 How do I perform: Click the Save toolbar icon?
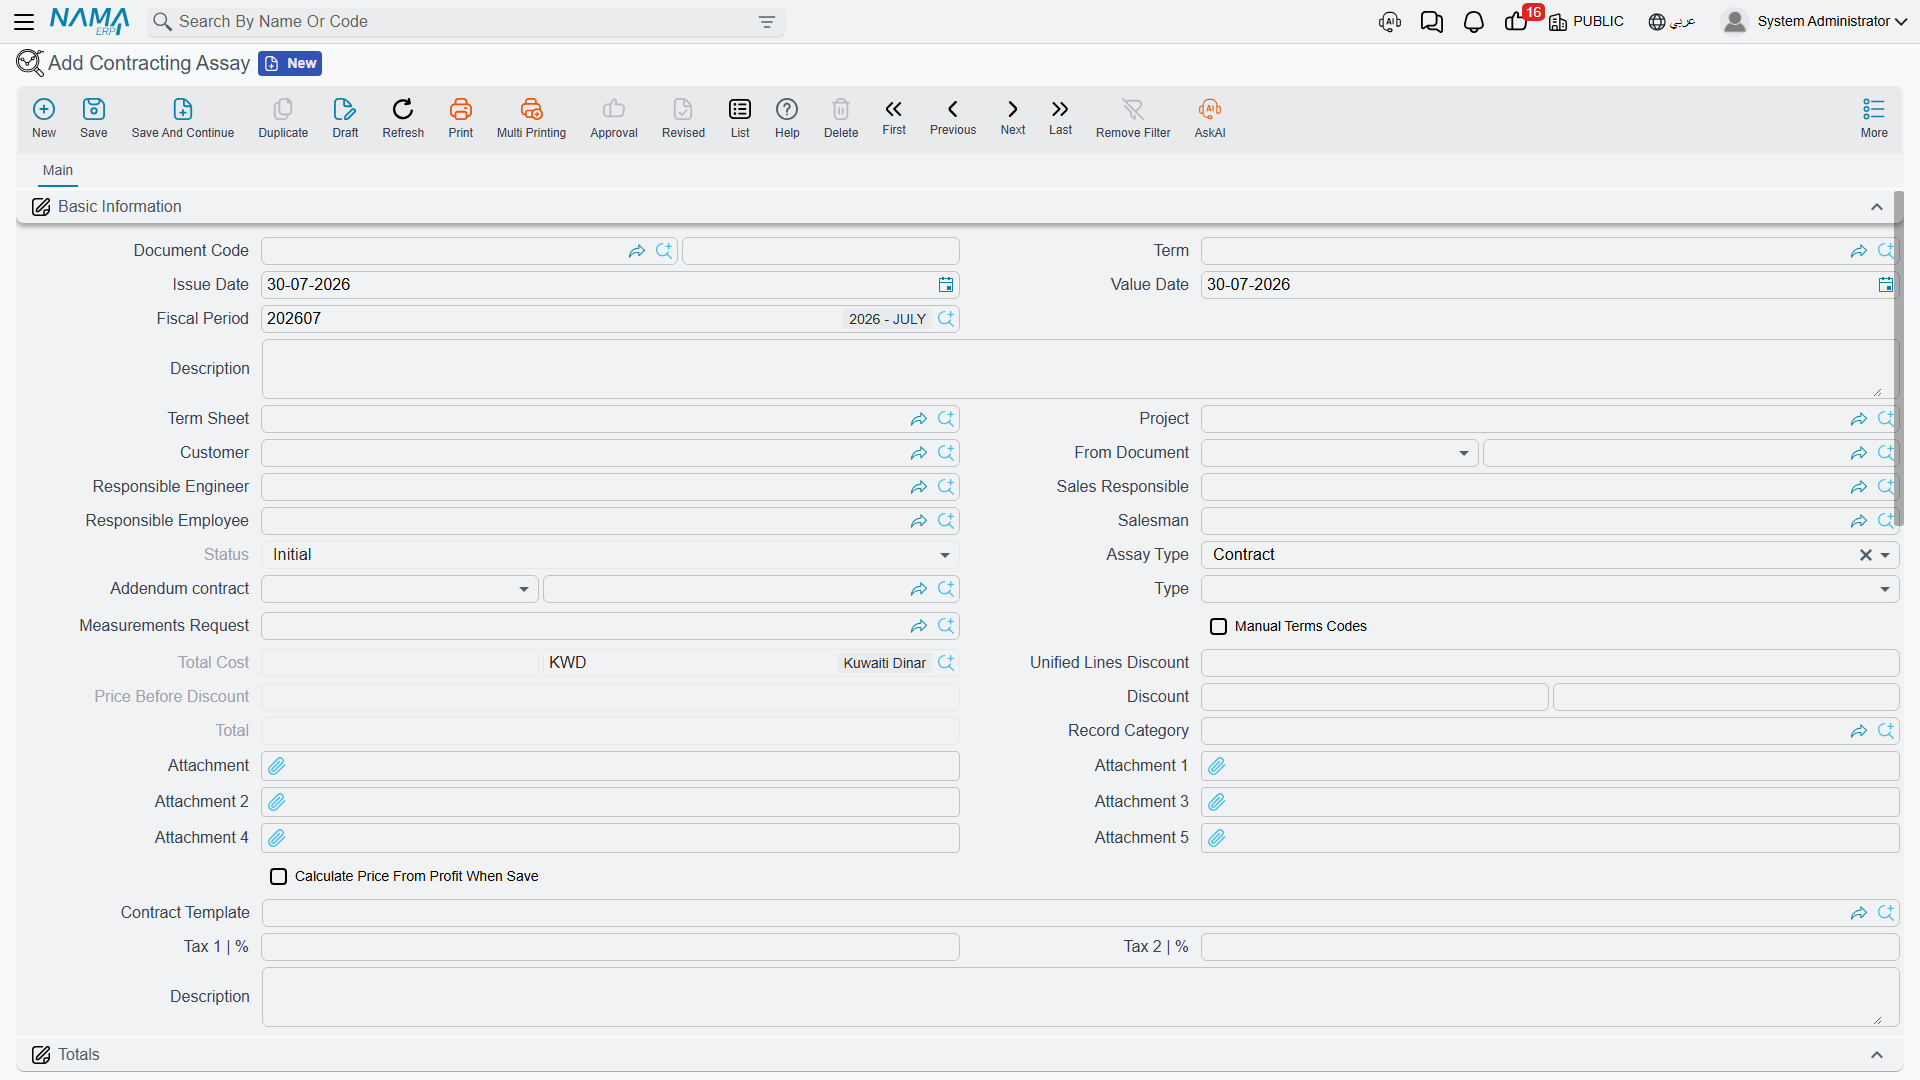pyautogui.click(x=94, y=109)
